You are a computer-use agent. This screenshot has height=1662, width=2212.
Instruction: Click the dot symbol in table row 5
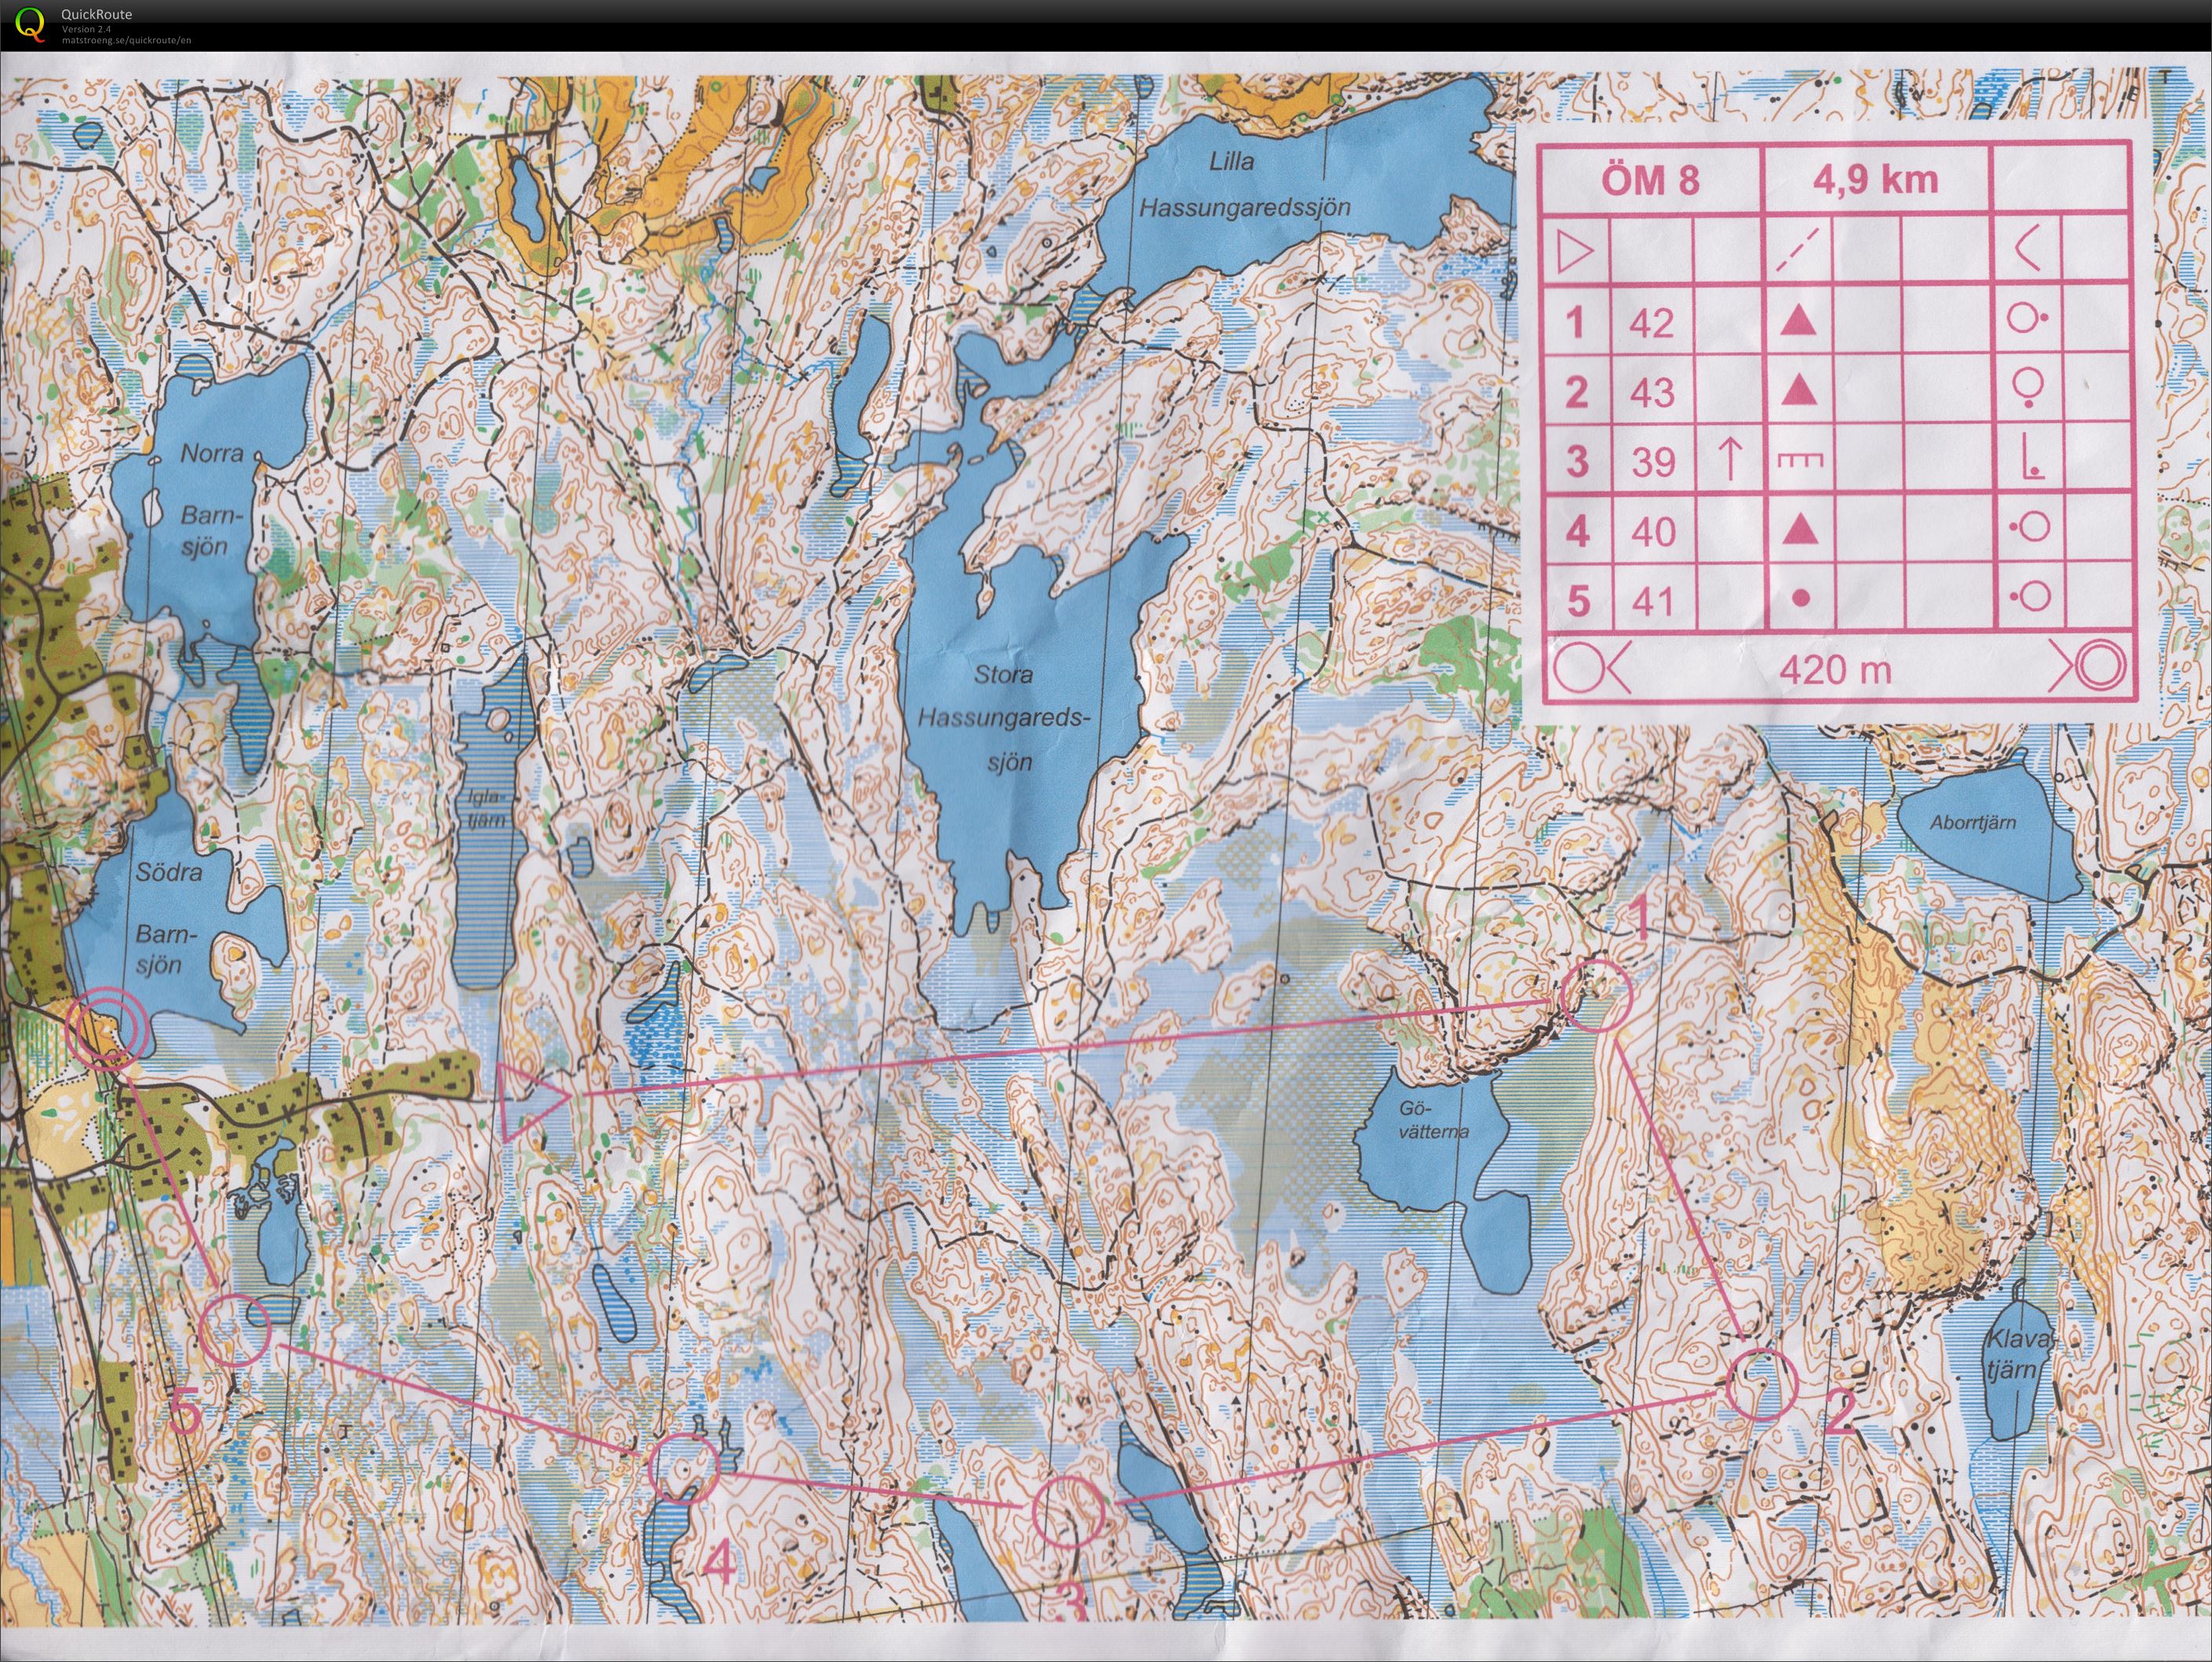1800,598
